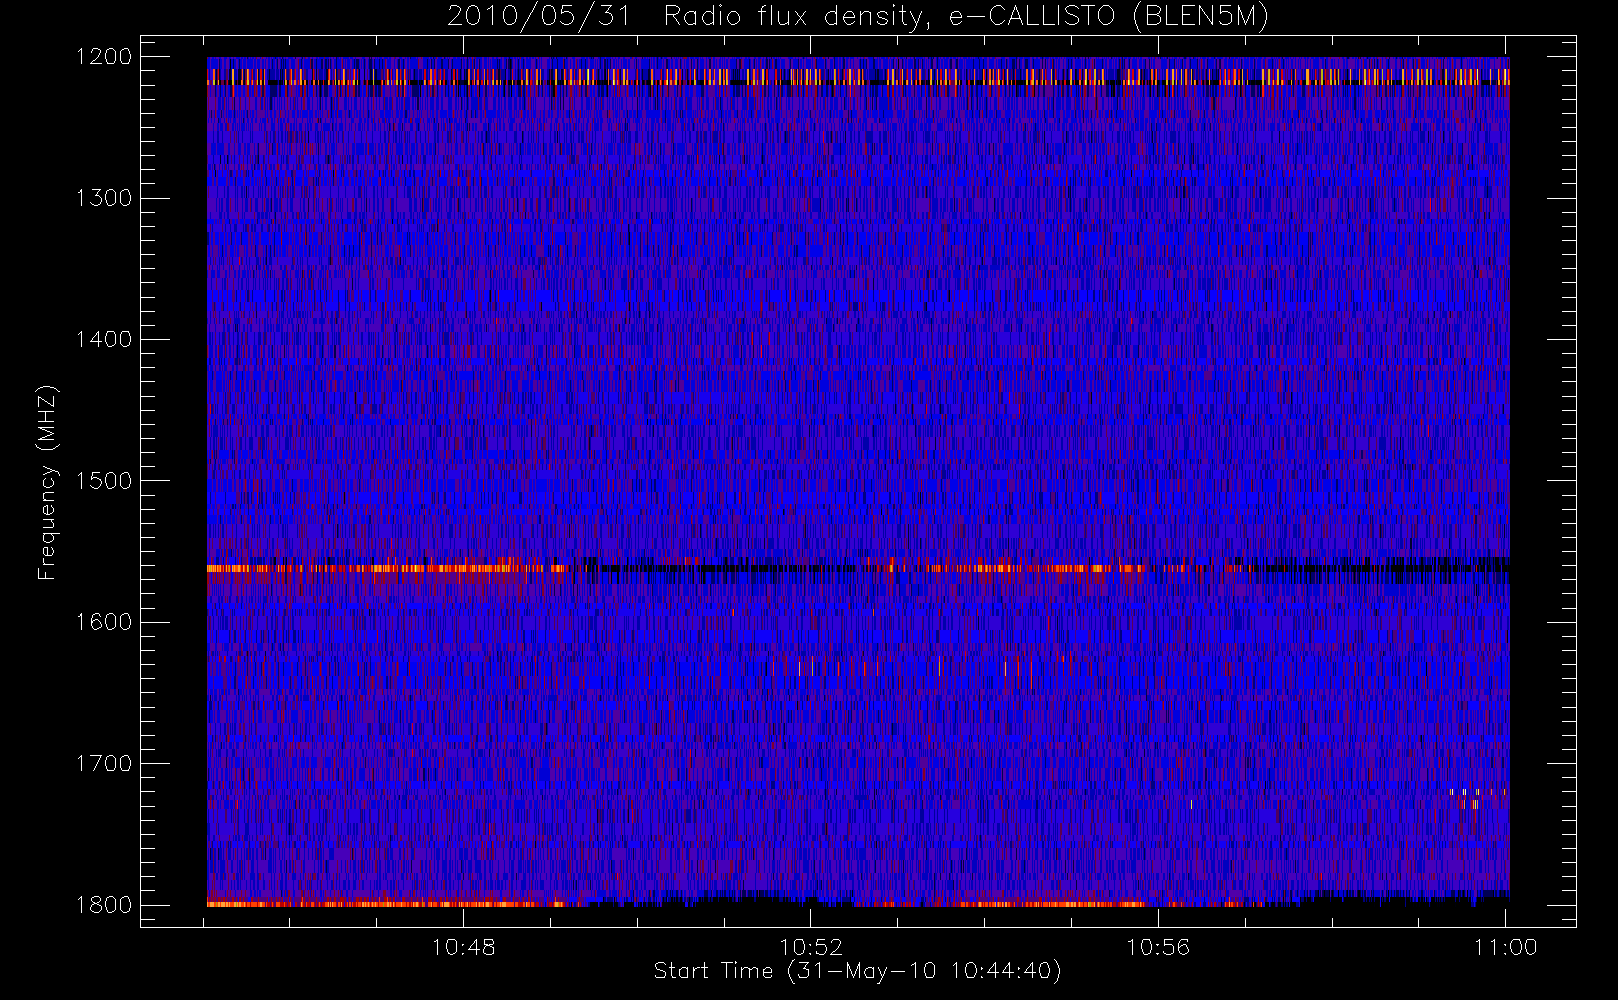Click the 'Frequency (MHZ)' axis title
Screen dimensions: 1618x1000
[x=46, y=482]
